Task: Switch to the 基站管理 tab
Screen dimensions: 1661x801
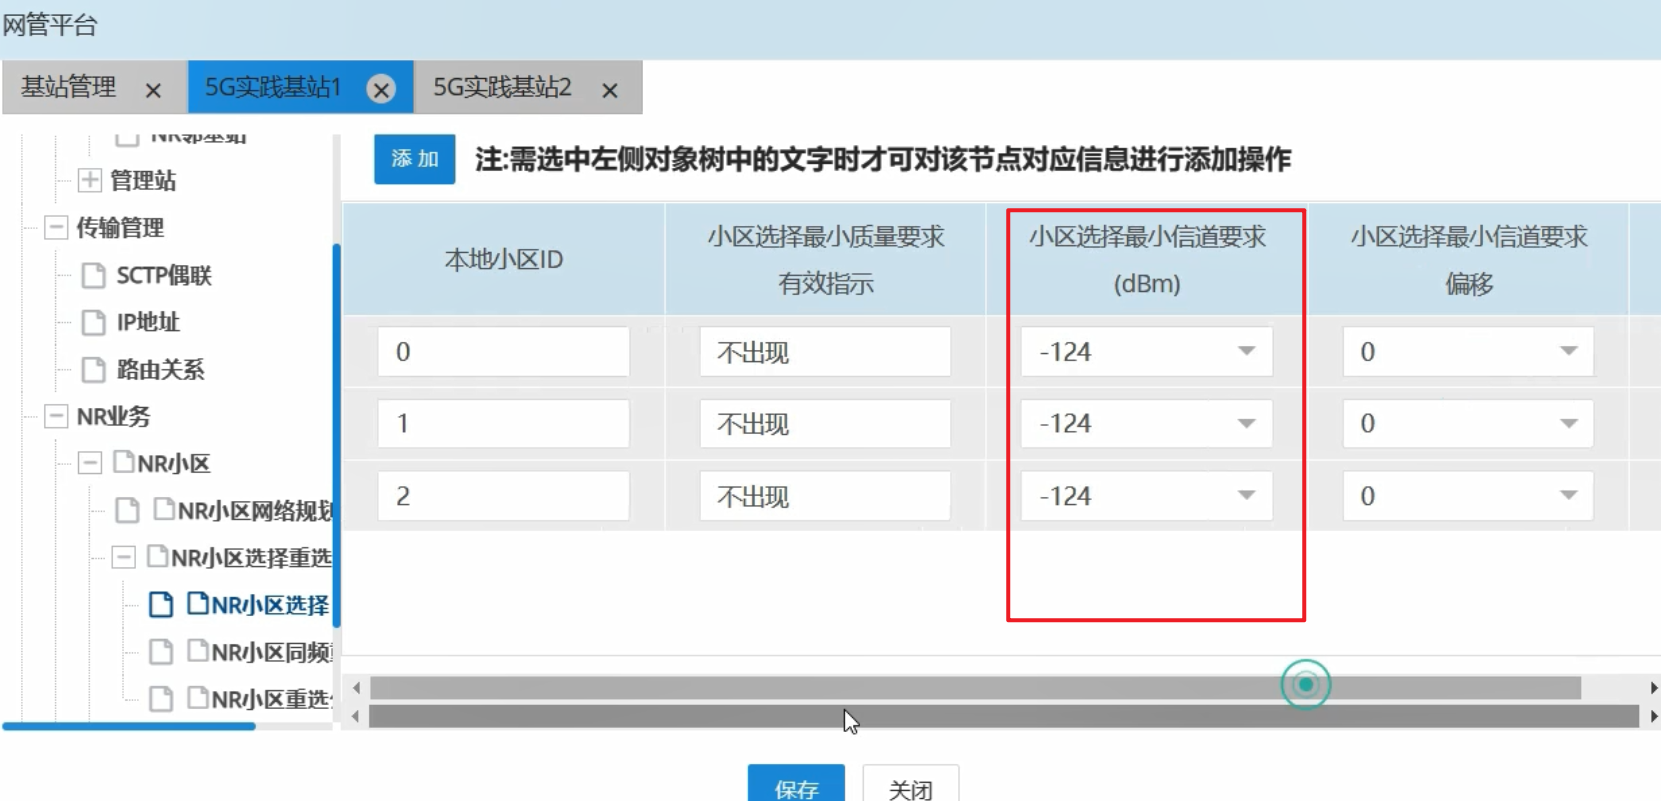Action: (x=69, y=88)
